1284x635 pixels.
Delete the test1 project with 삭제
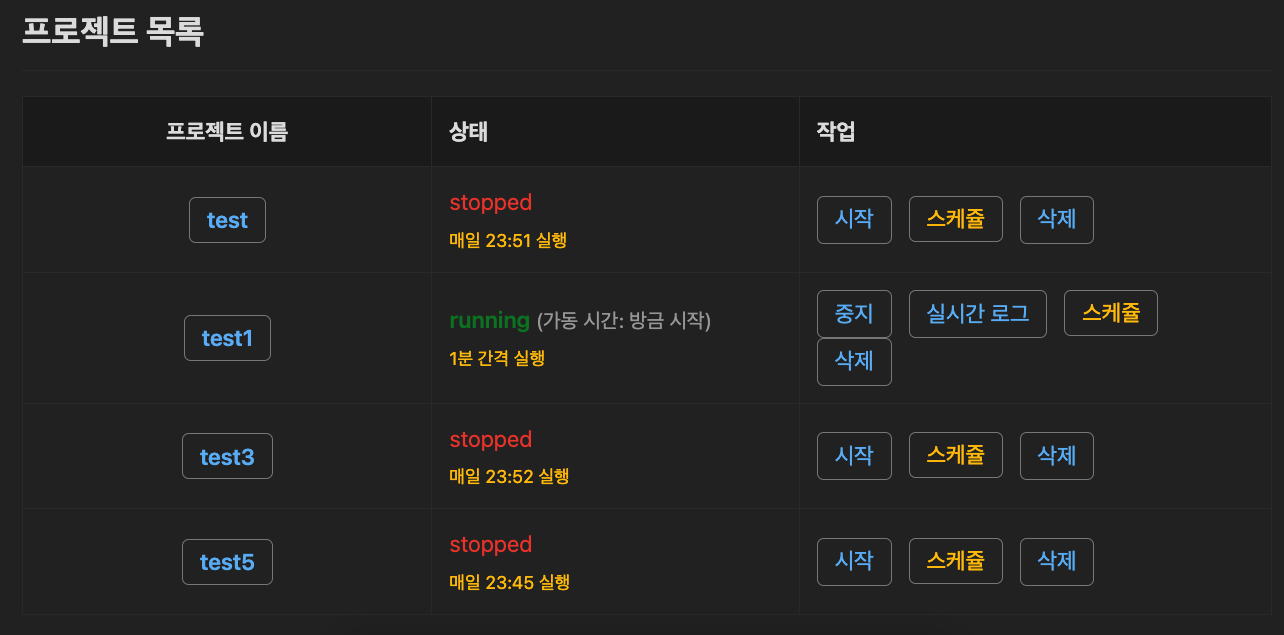click(x=854, y=361)
